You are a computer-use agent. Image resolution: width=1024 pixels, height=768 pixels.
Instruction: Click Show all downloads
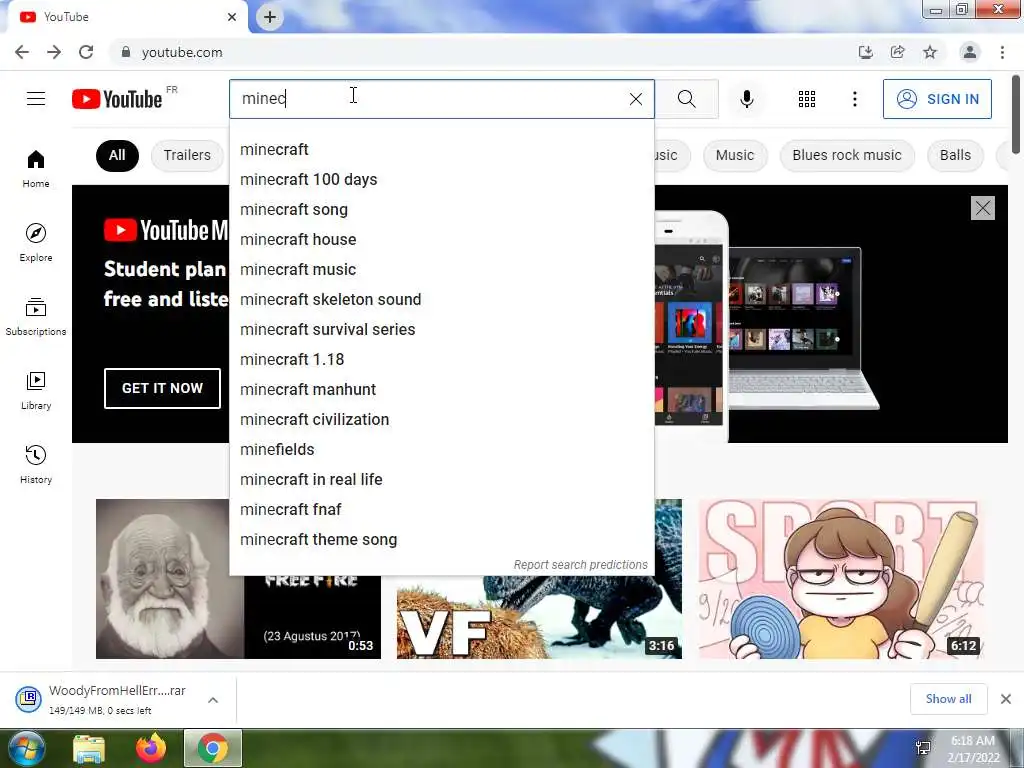948,699
